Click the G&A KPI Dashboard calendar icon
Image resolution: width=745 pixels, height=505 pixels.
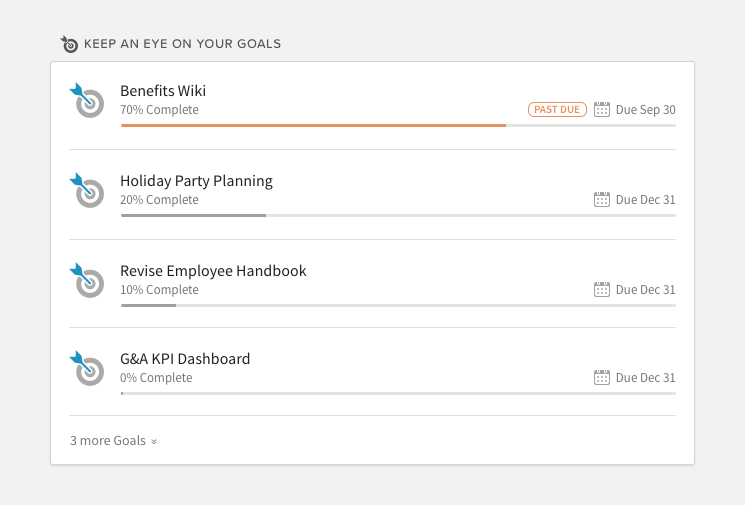(602, 377)
